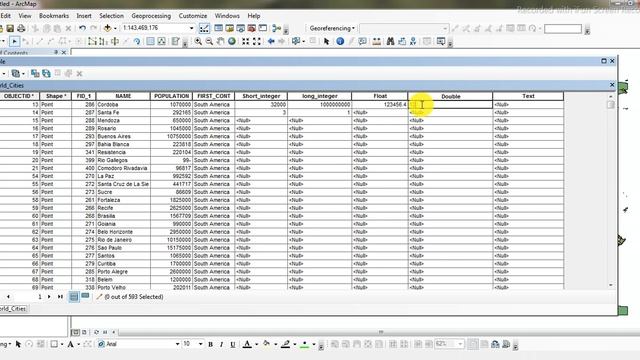Select the Edit tool arrow

14,41
